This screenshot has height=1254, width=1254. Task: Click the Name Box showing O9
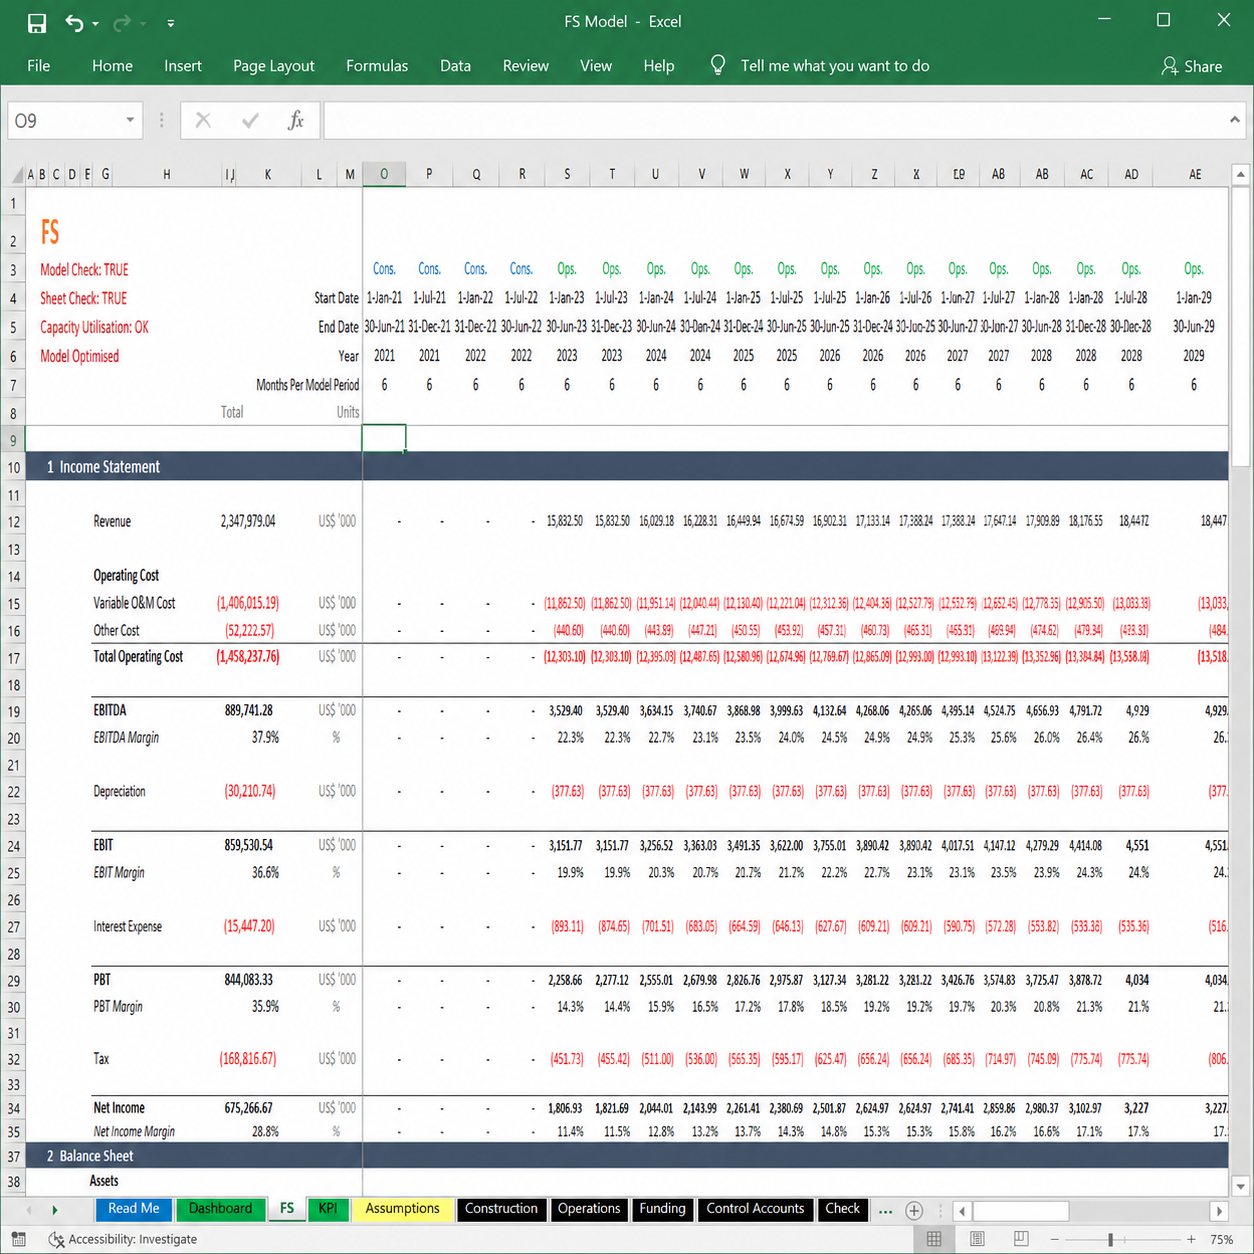pos(64,121)
